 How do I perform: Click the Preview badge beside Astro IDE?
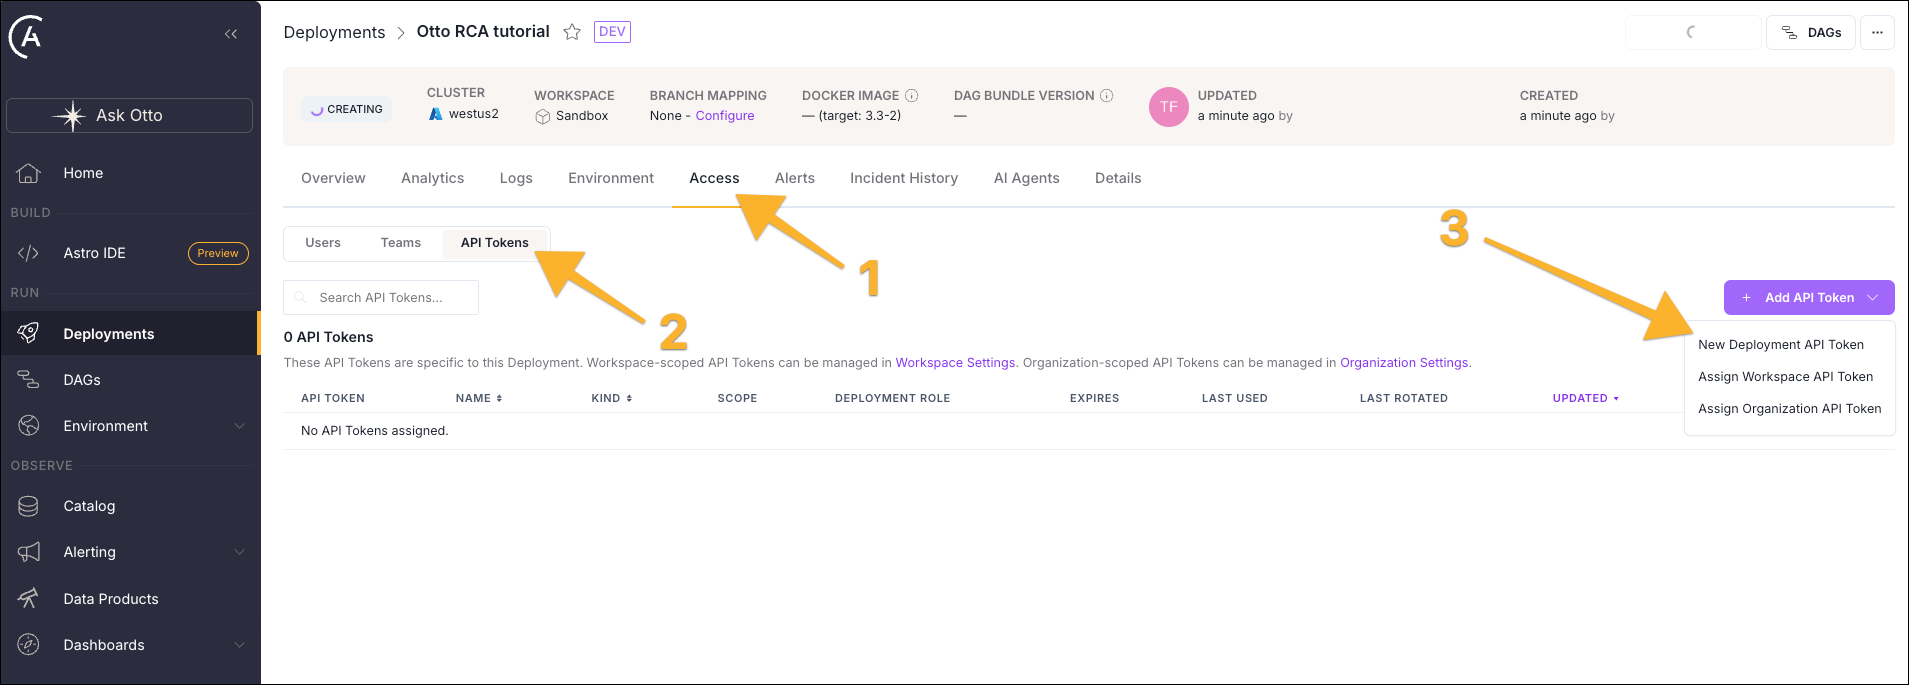pos(218,253)
